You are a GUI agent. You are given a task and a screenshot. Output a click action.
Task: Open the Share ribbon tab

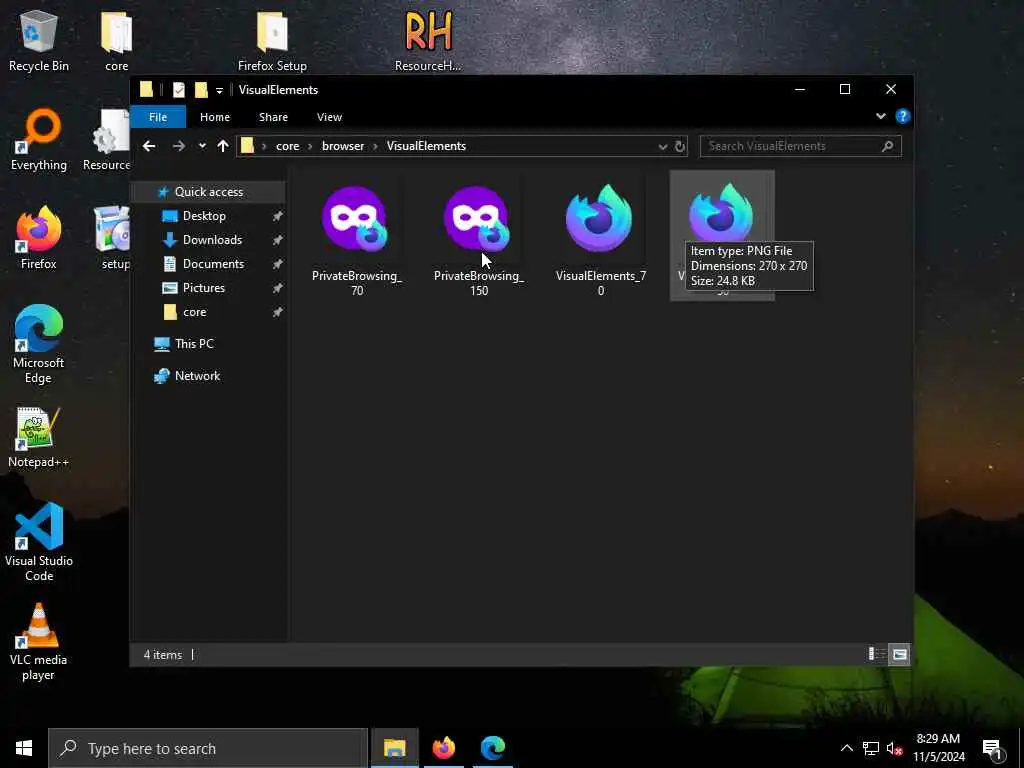coord(273,117)
